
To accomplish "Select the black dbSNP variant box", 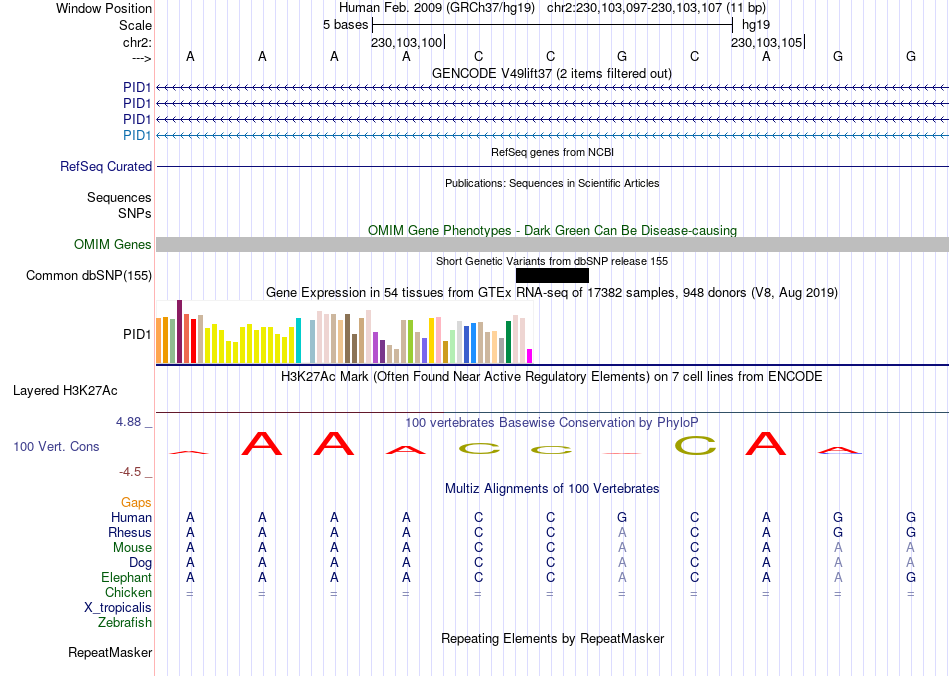I will (552, 276).
